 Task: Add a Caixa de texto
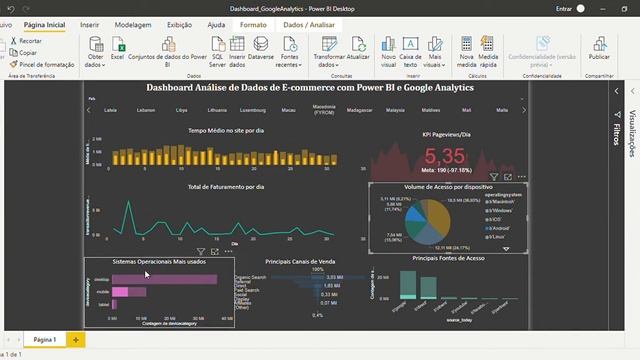point(410,52)
